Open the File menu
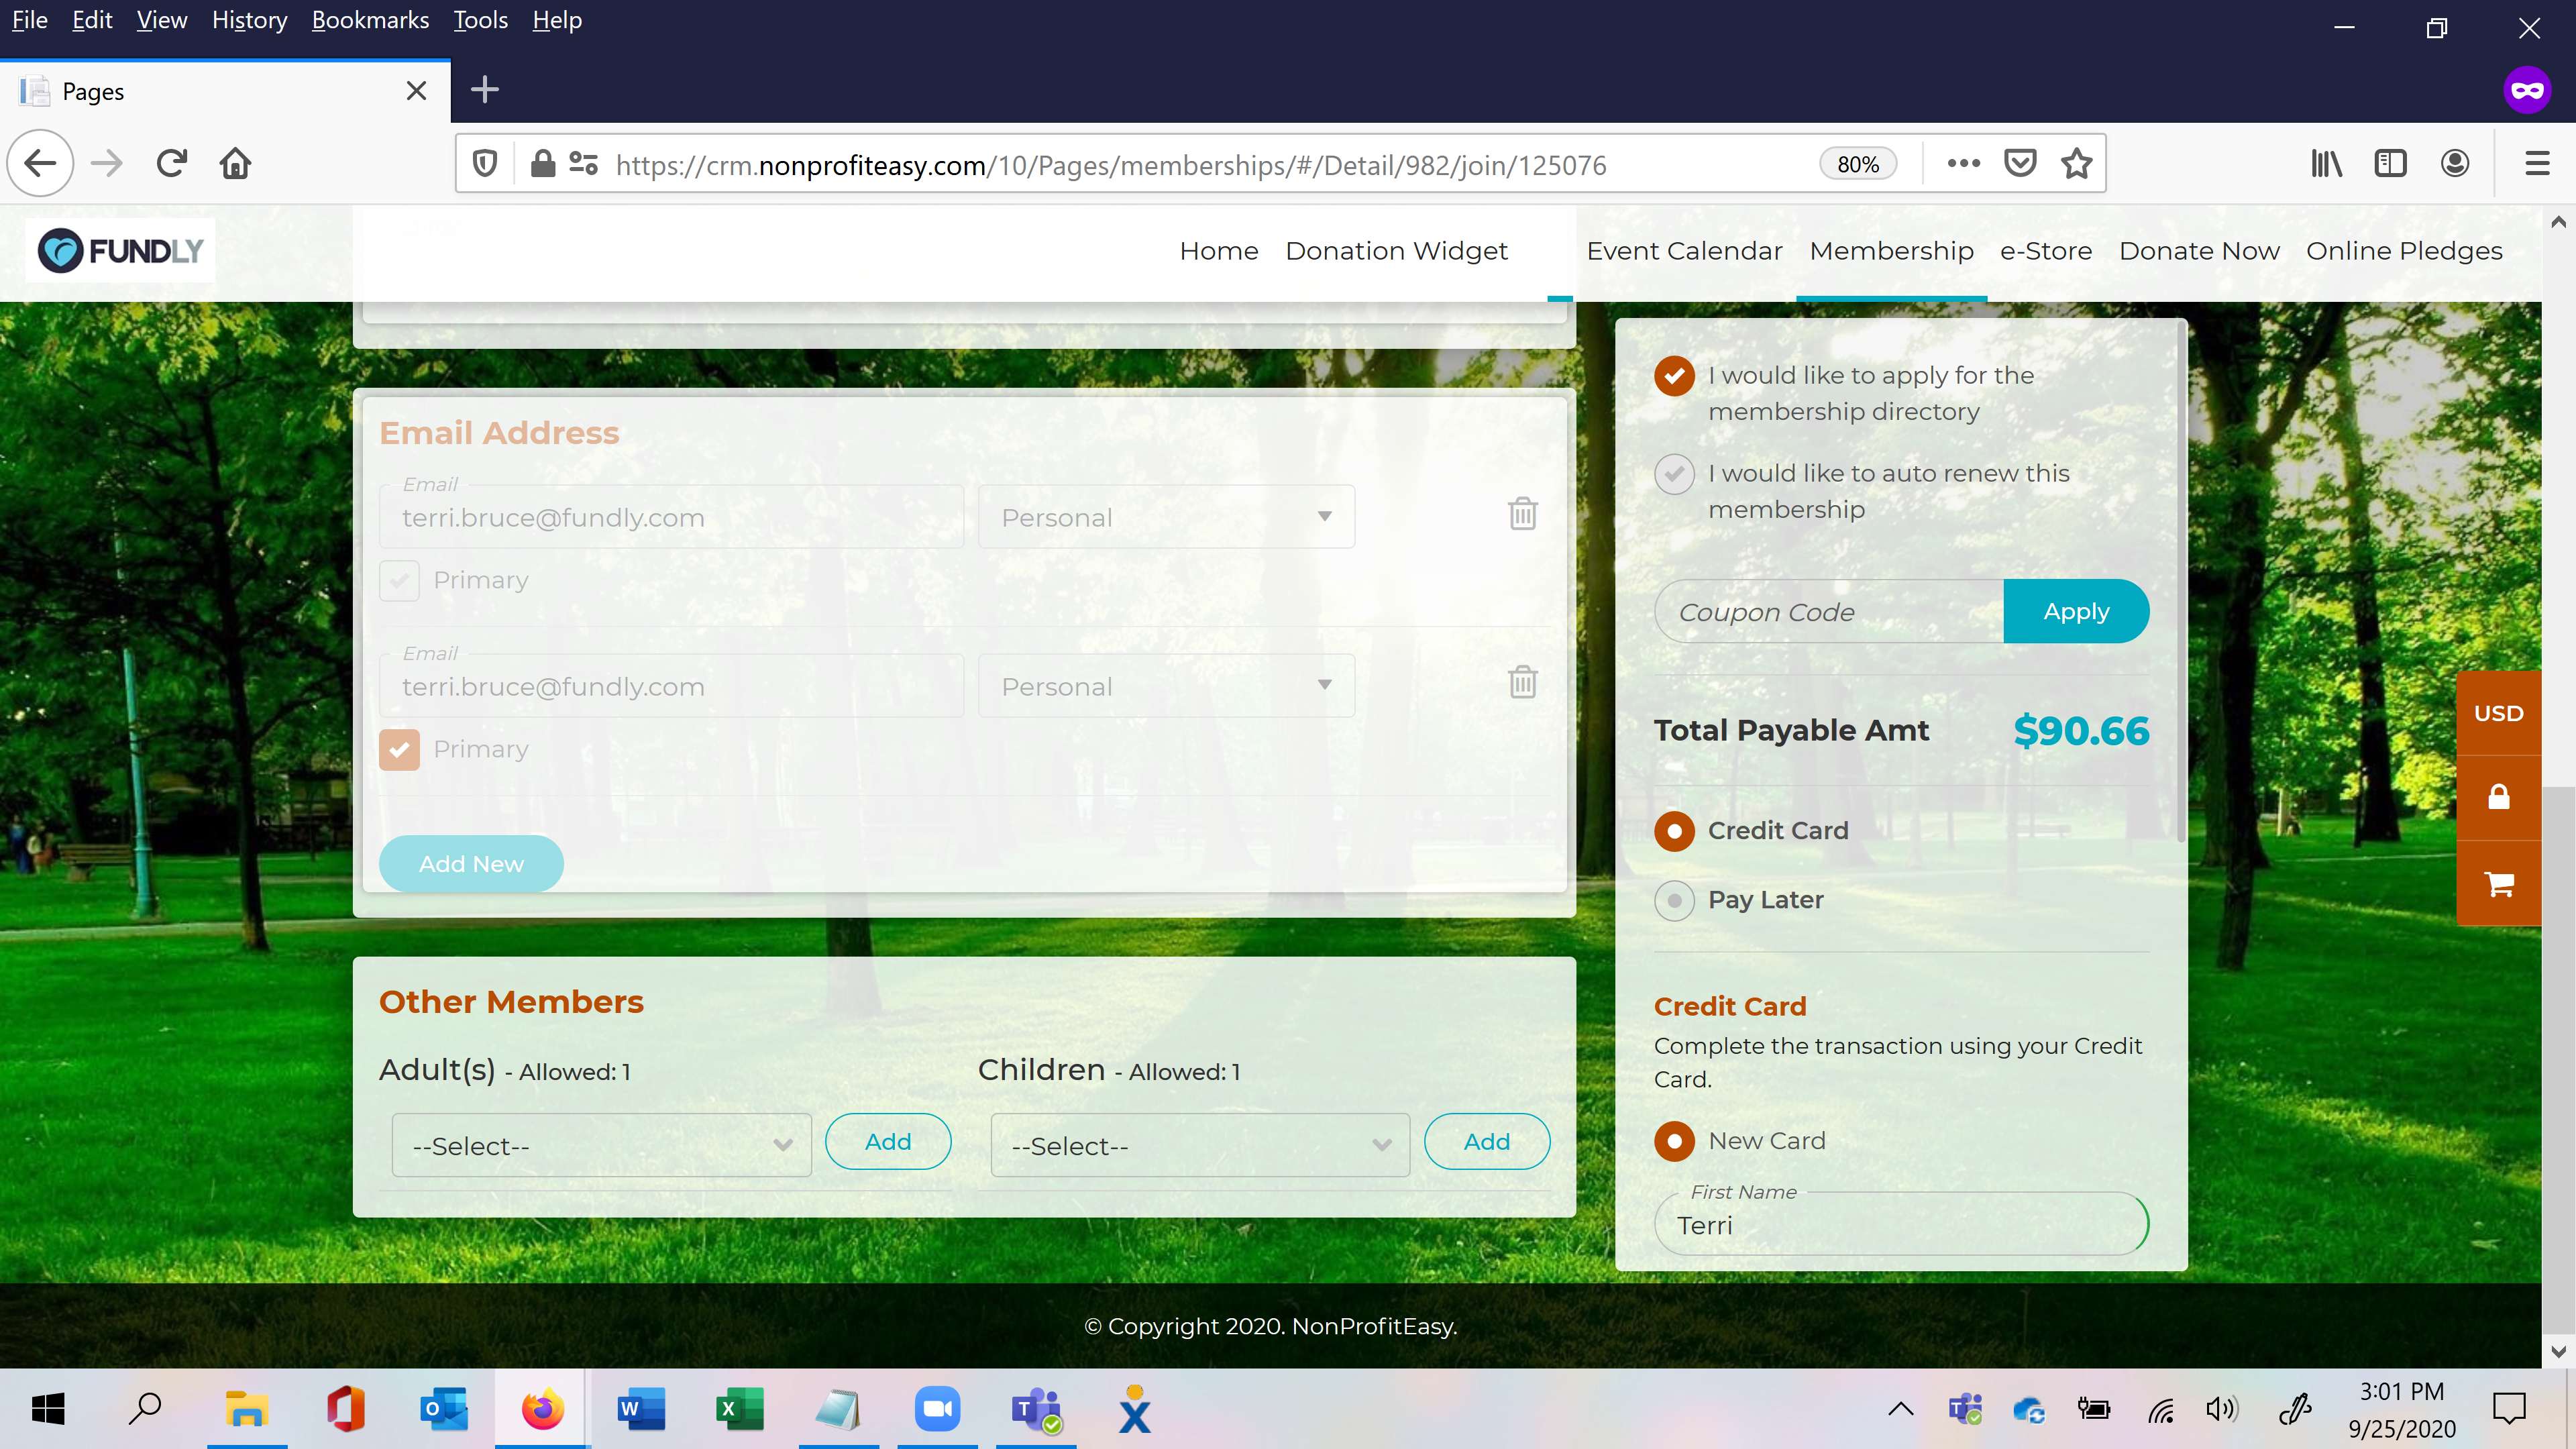The width and height of the screenshot is (2576, 1449). [x=29, y=20]
